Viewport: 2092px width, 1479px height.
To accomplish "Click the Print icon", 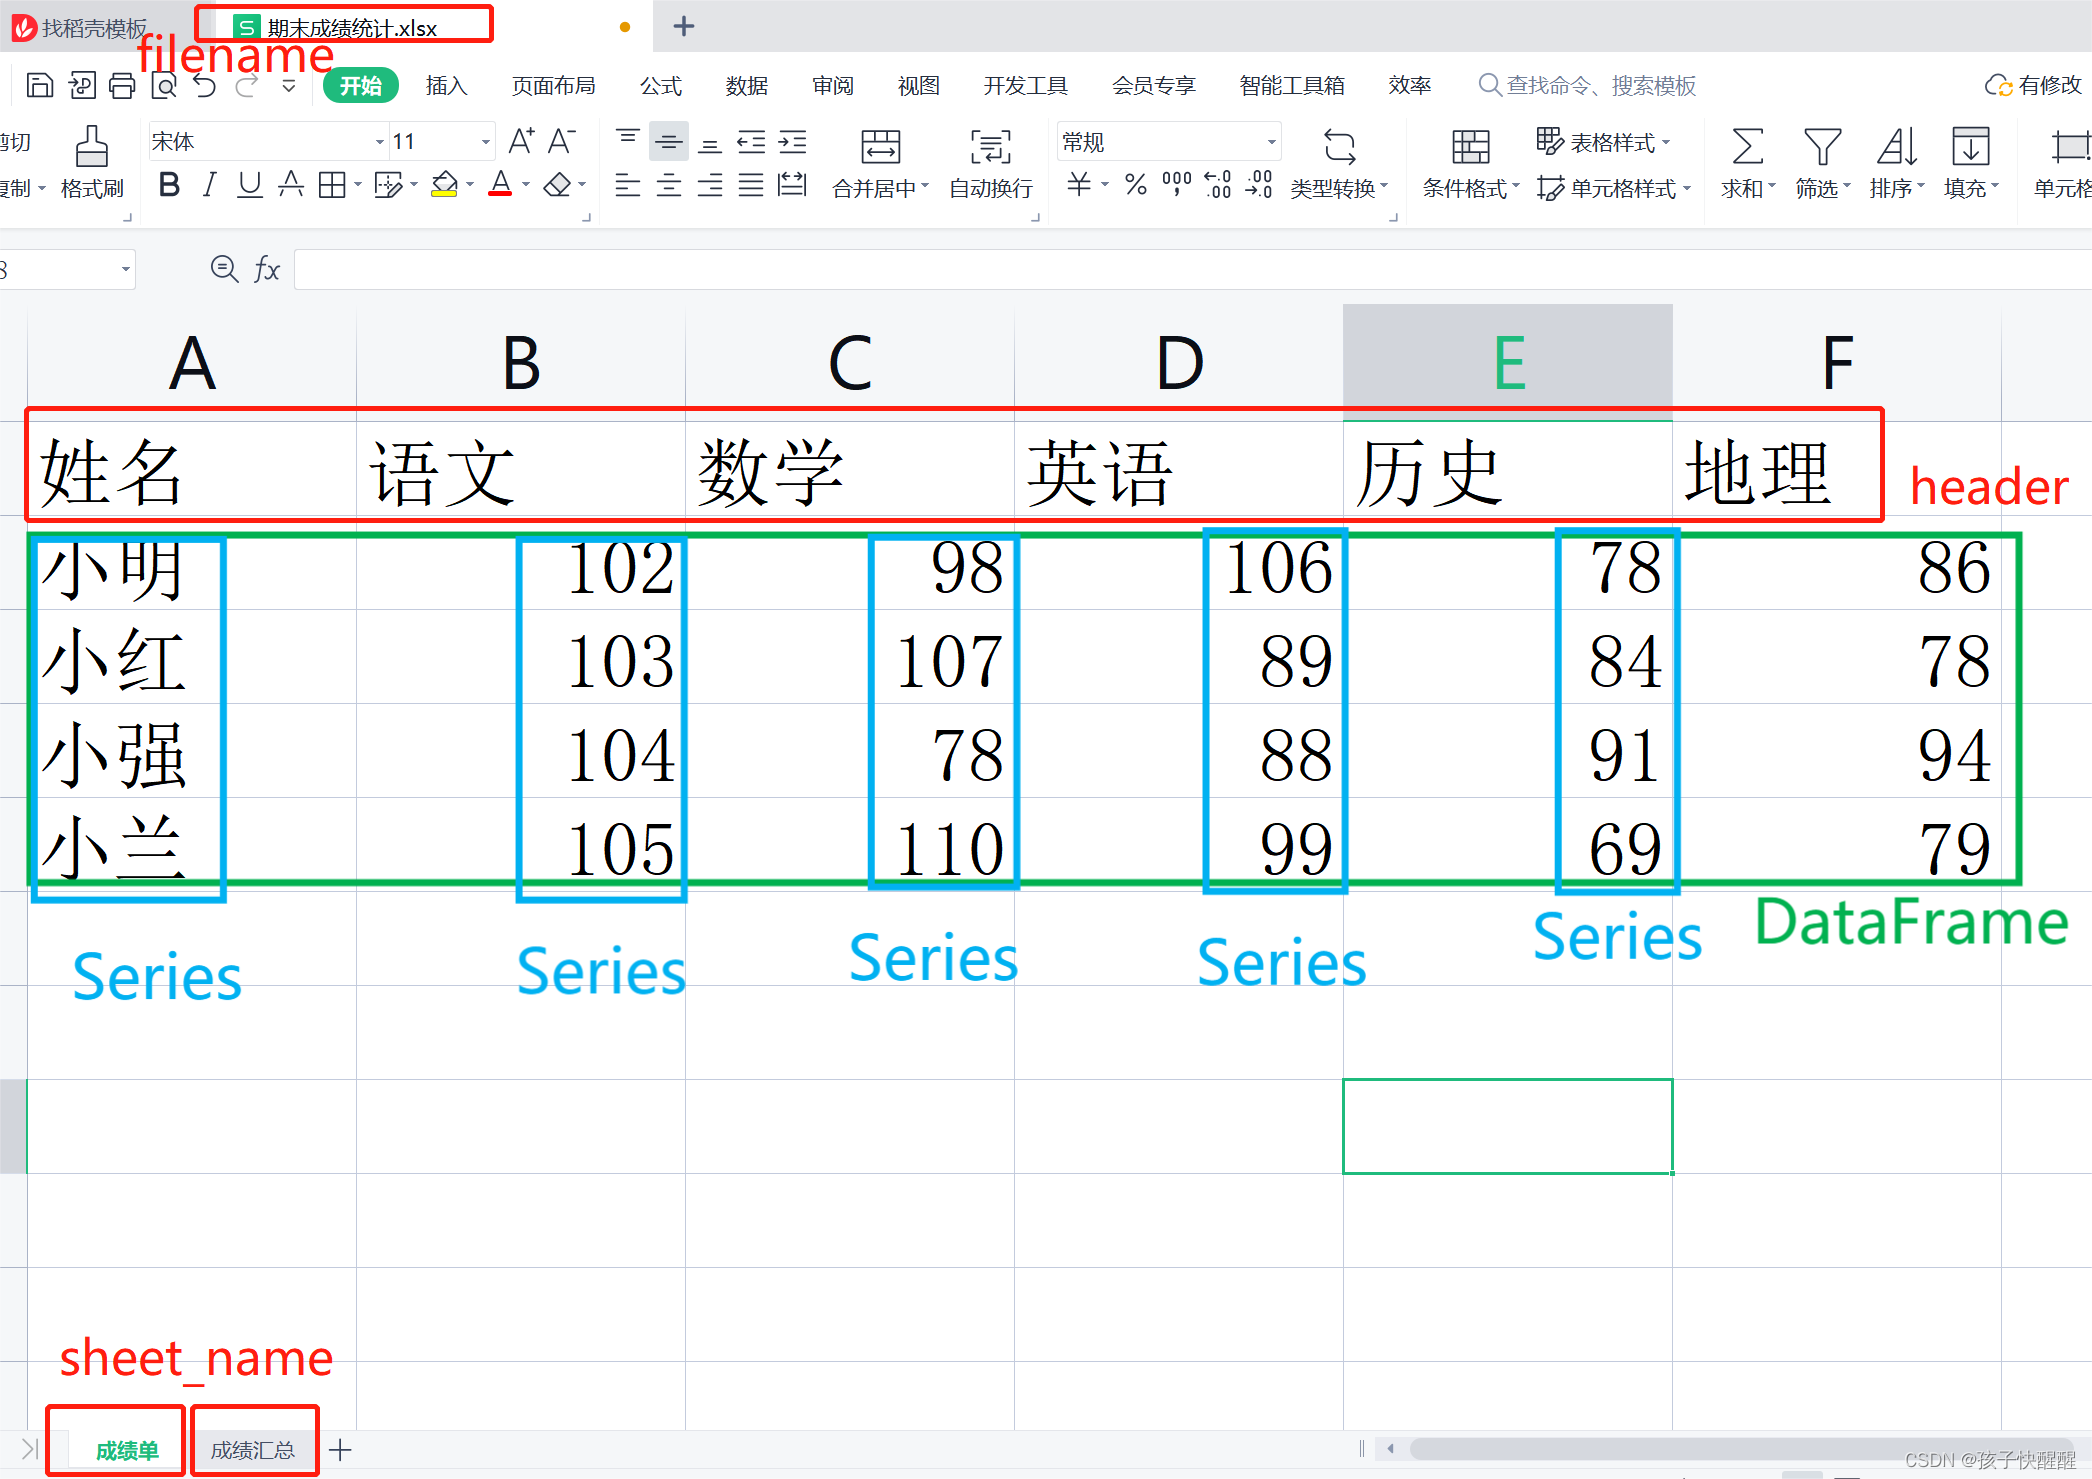I will tap(122, 86).
